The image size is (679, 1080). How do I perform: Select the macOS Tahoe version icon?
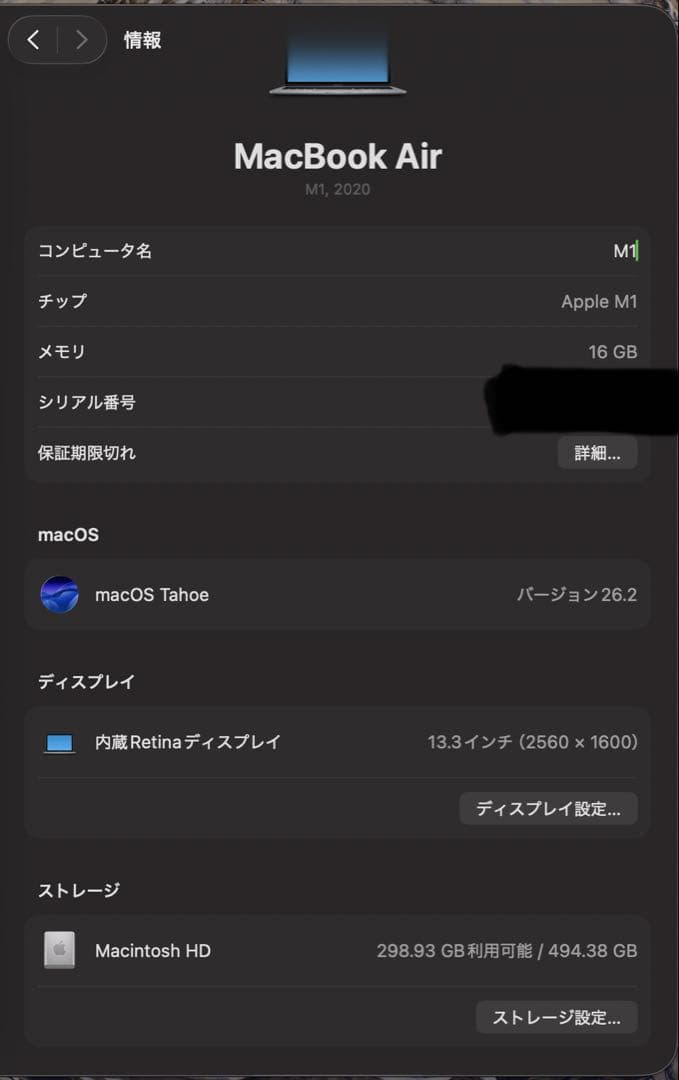(x=60, y=594)
